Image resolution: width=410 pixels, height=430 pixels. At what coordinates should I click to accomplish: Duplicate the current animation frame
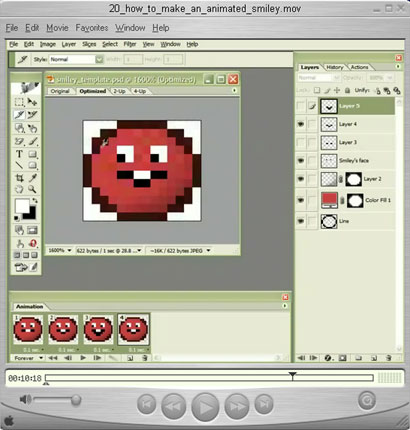(130, 358)
